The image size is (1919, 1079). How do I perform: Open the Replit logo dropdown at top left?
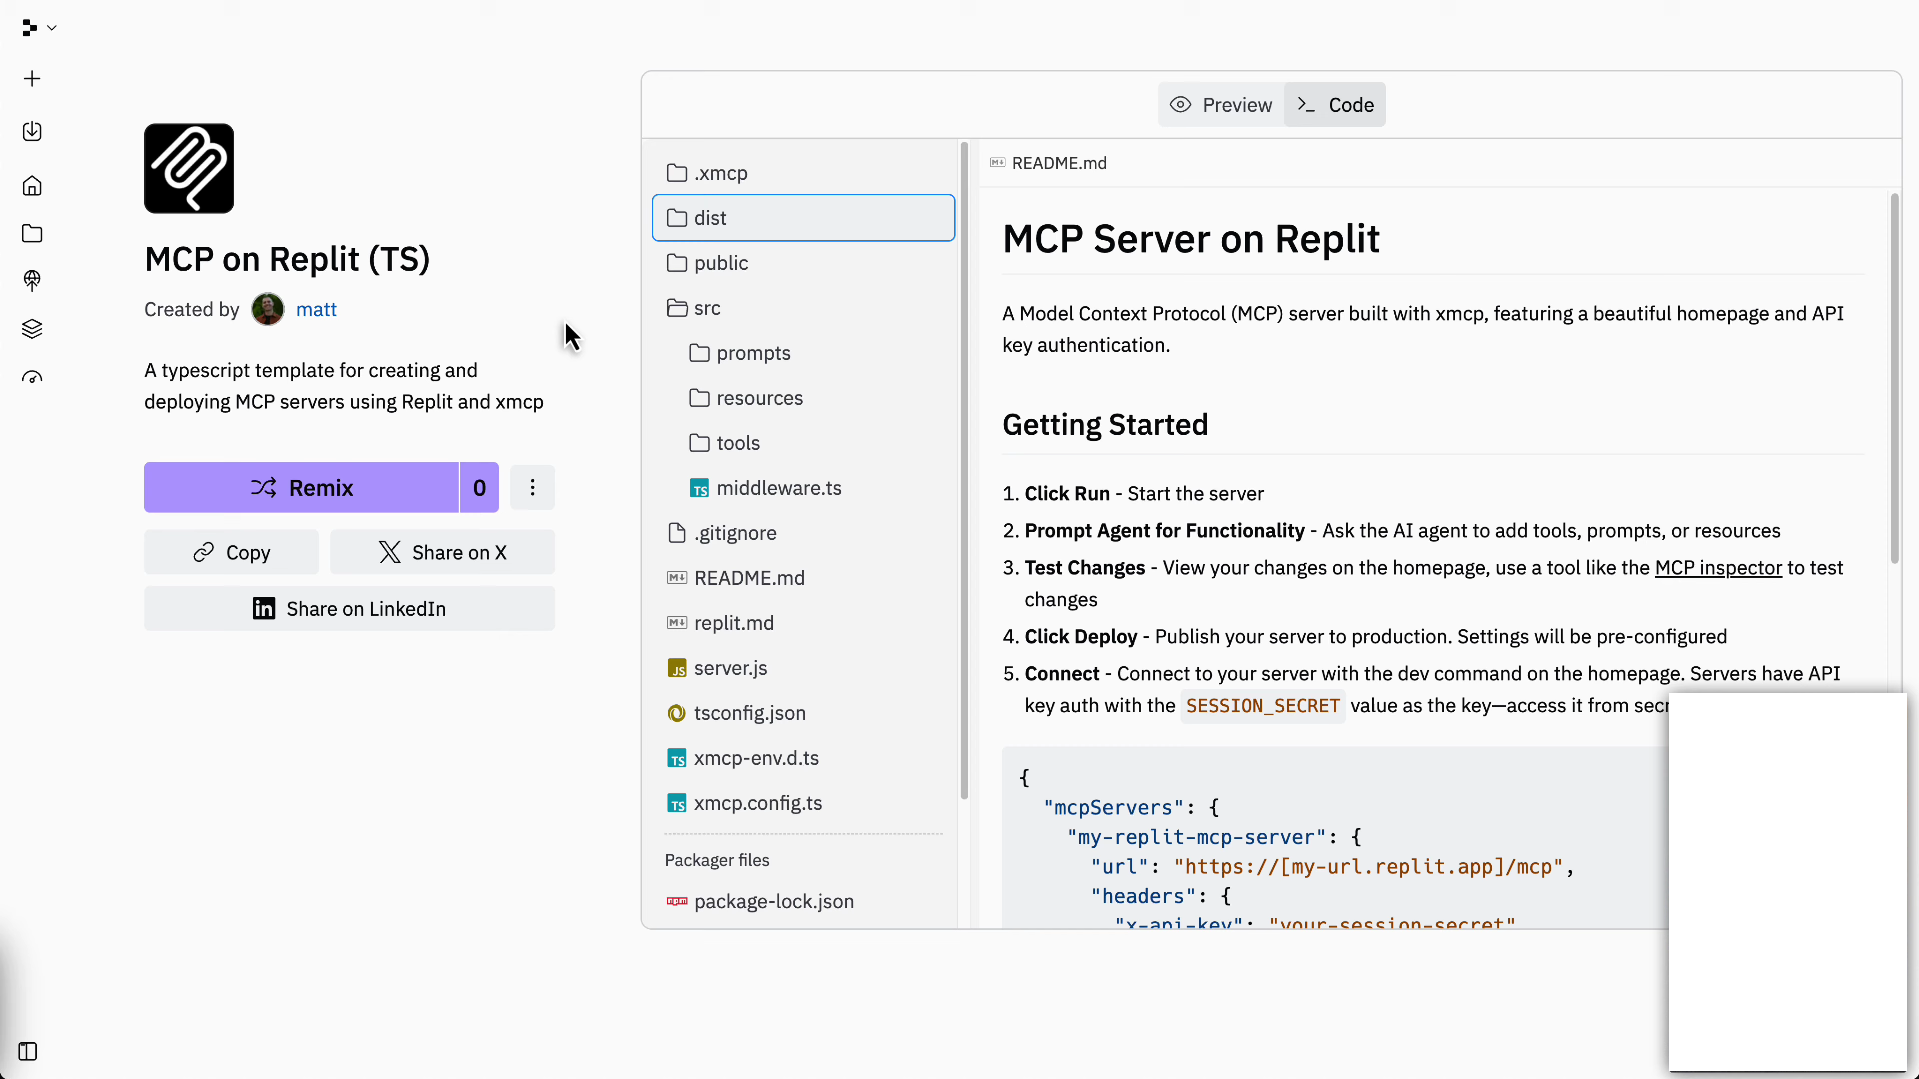pos(38,28)
